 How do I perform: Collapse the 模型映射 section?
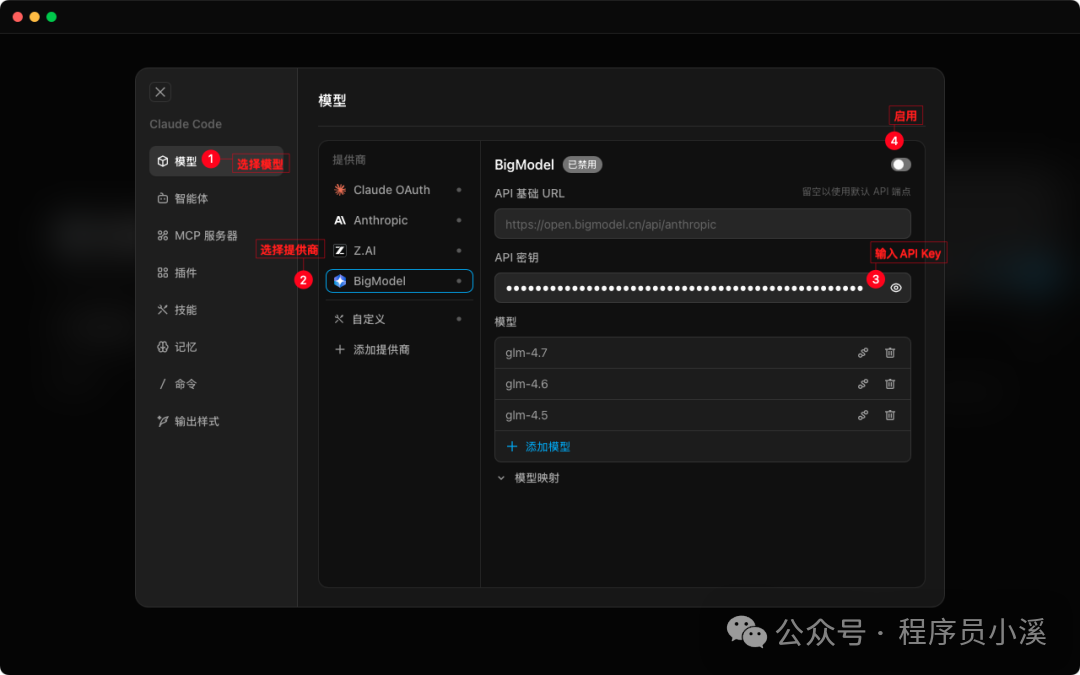click(501, 477)
